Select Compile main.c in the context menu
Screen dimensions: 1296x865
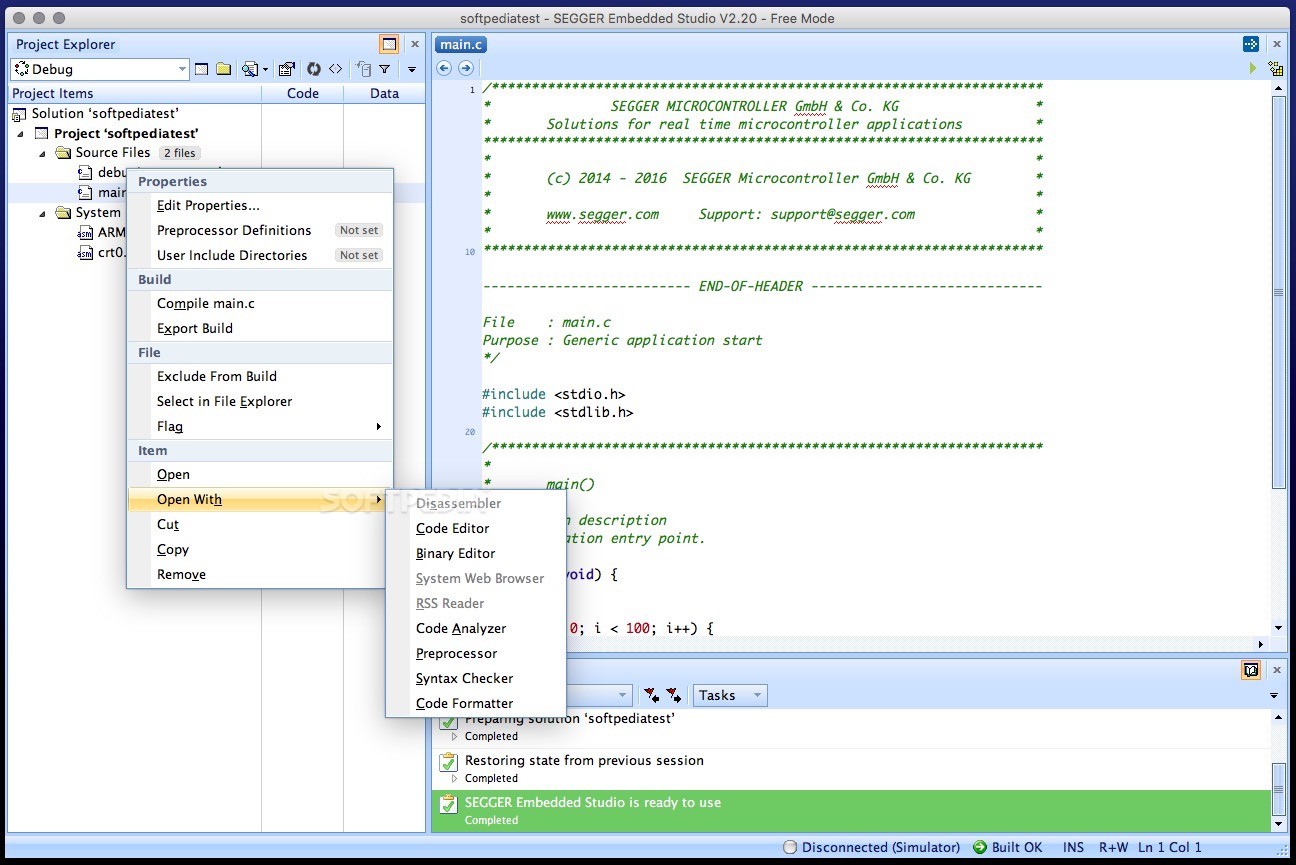[260, 303]
